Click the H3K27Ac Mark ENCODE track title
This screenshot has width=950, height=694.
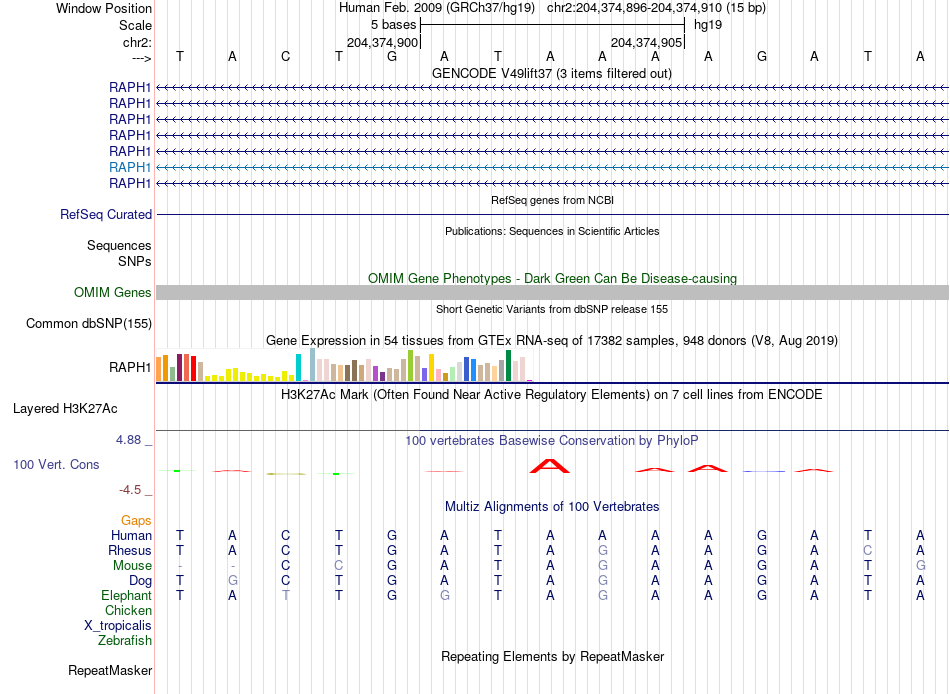[552, 395]
